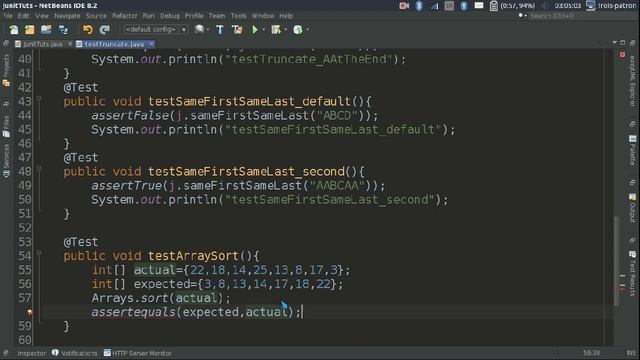This screenshot has width=640, height=360.
Task: Open the default config dropdown
Action: [155, 29]
